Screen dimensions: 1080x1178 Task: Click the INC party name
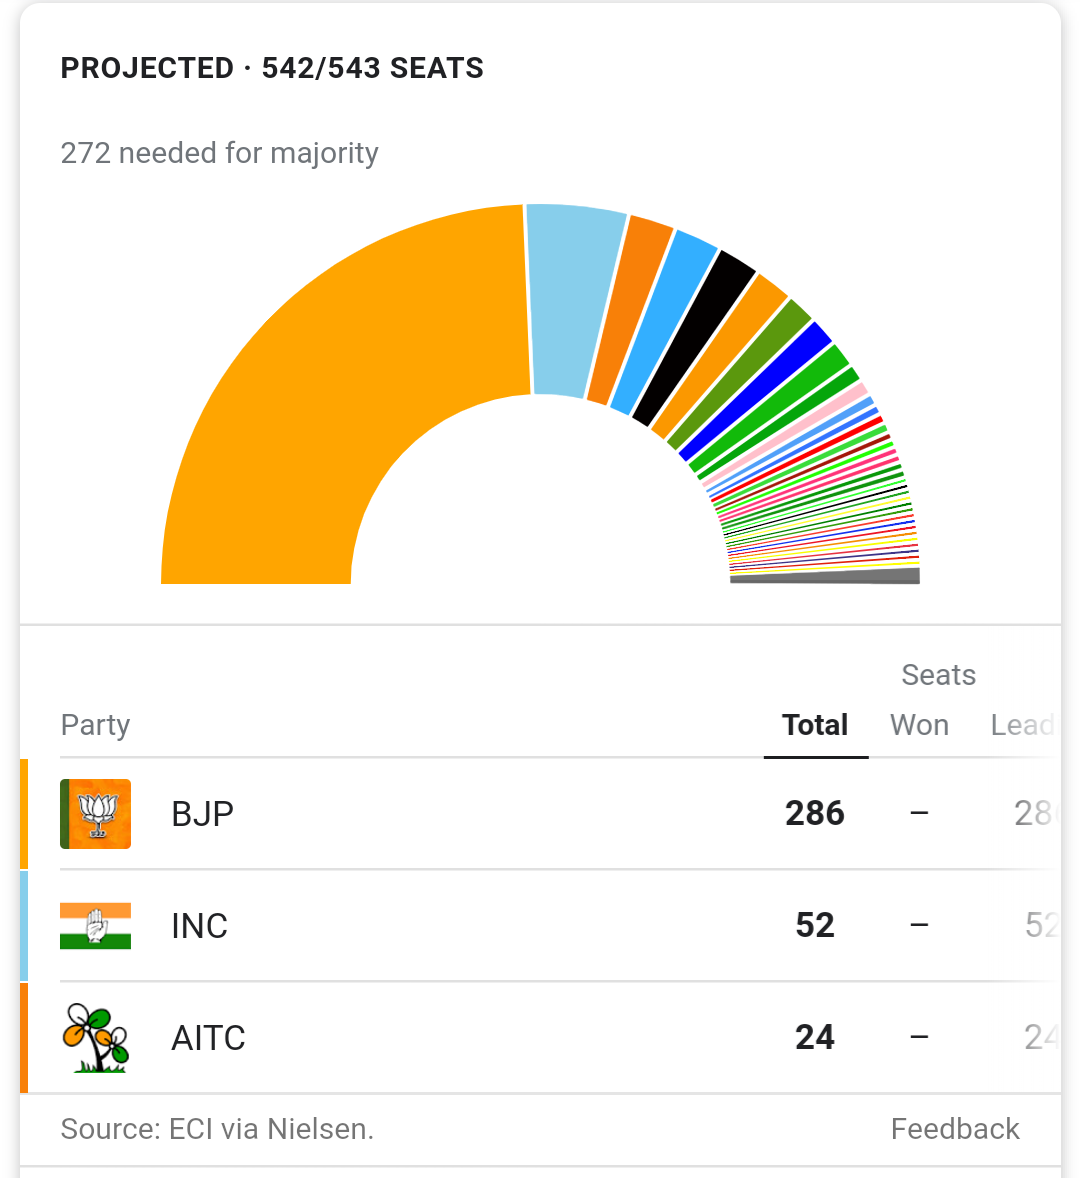(x=200, y=926)
